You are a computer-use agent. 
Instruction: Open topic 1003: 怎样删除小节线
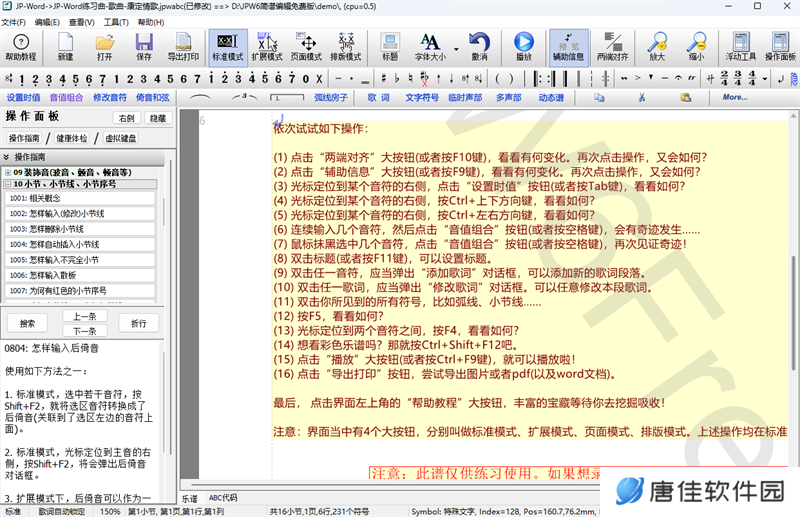[80, 229]
